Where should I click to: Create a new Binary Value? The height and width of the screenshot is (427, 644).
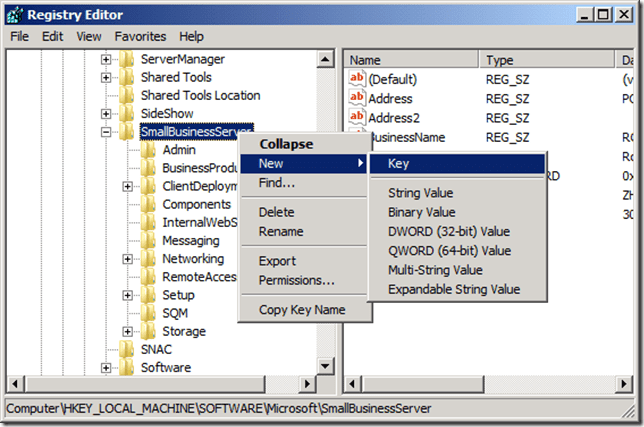[458, 212]
